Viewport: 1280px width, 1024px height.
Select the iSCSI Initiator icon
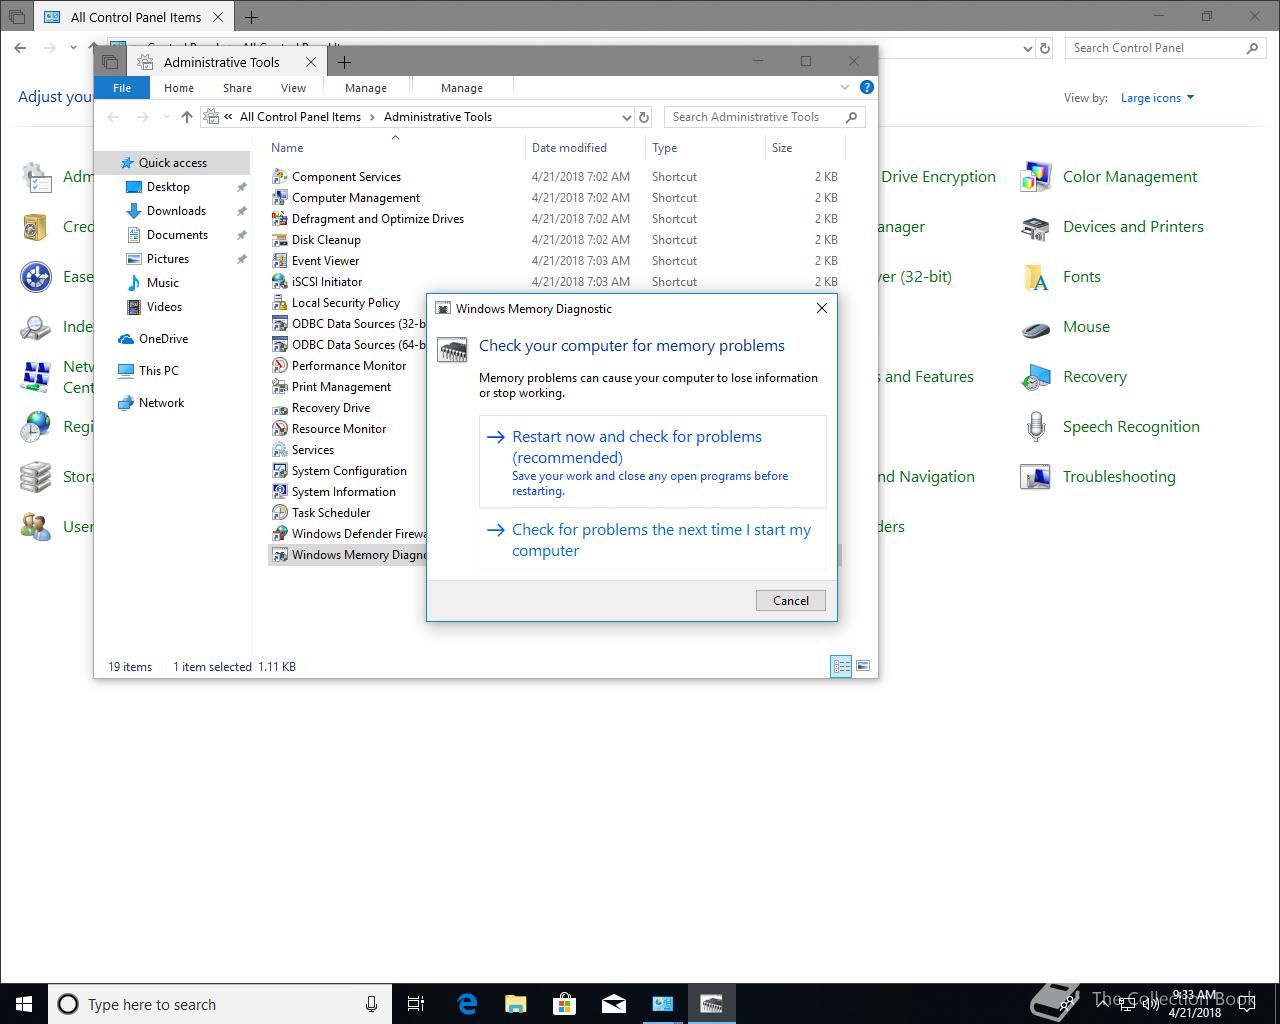tap(280, 282)
